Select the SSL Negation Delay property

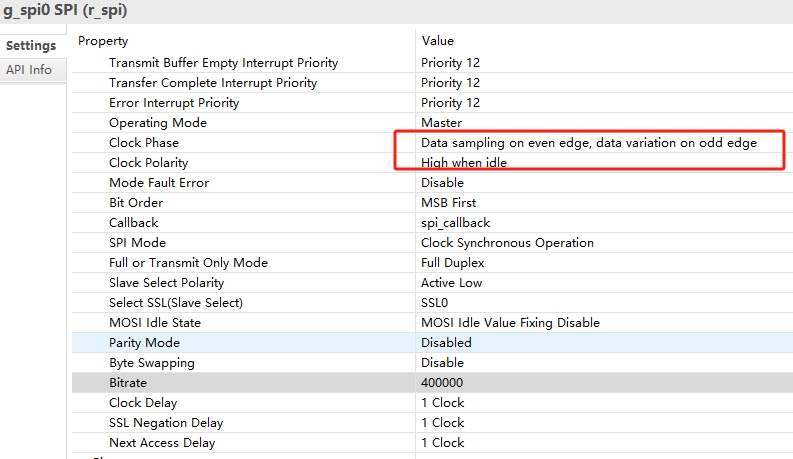(x=166, y=423)
